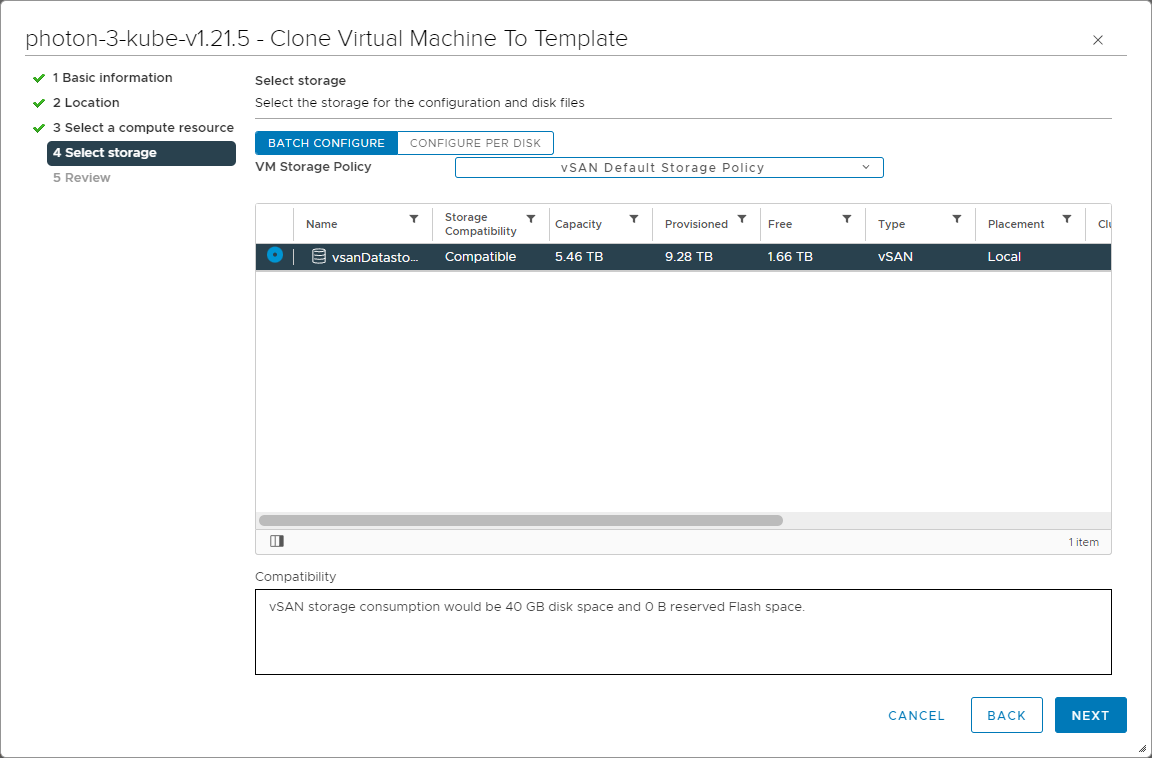This screenshot has width=1152, height=758.
Task: Click the 5 Review step label
Action: 82,178
